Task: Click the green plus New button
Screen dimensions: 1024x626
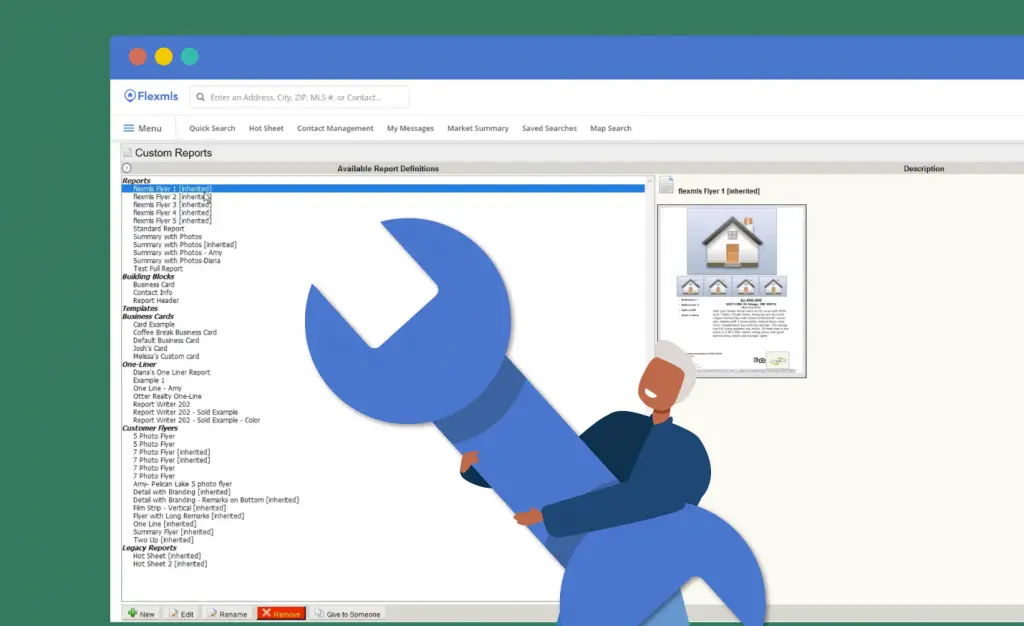Action: (141, 614)
